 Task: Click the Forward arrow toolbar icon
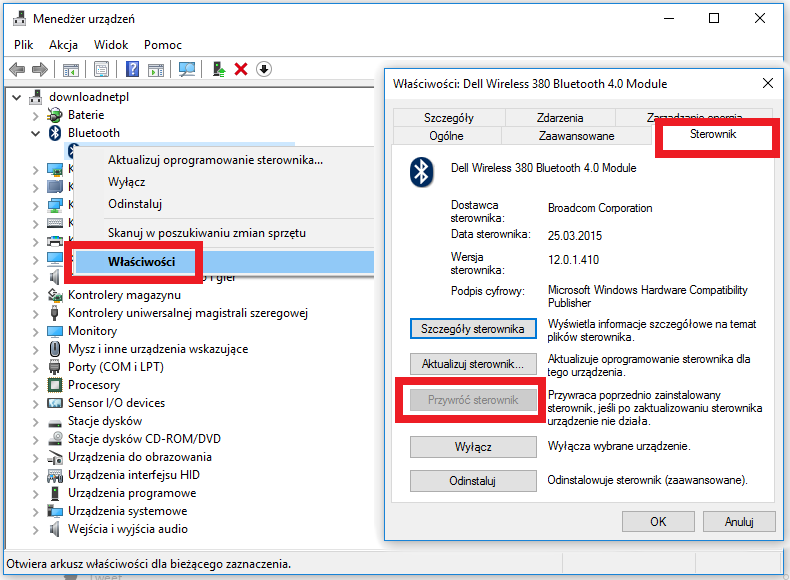pyautogui.click(x=40, y=69)
